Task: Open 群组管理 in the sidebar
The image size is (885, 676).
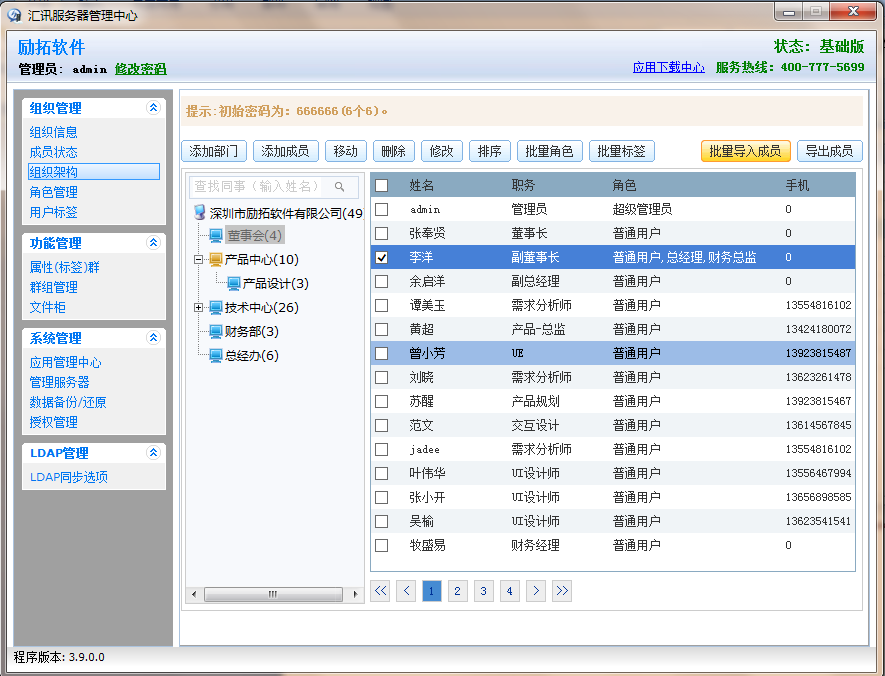Action: (54, 287)
